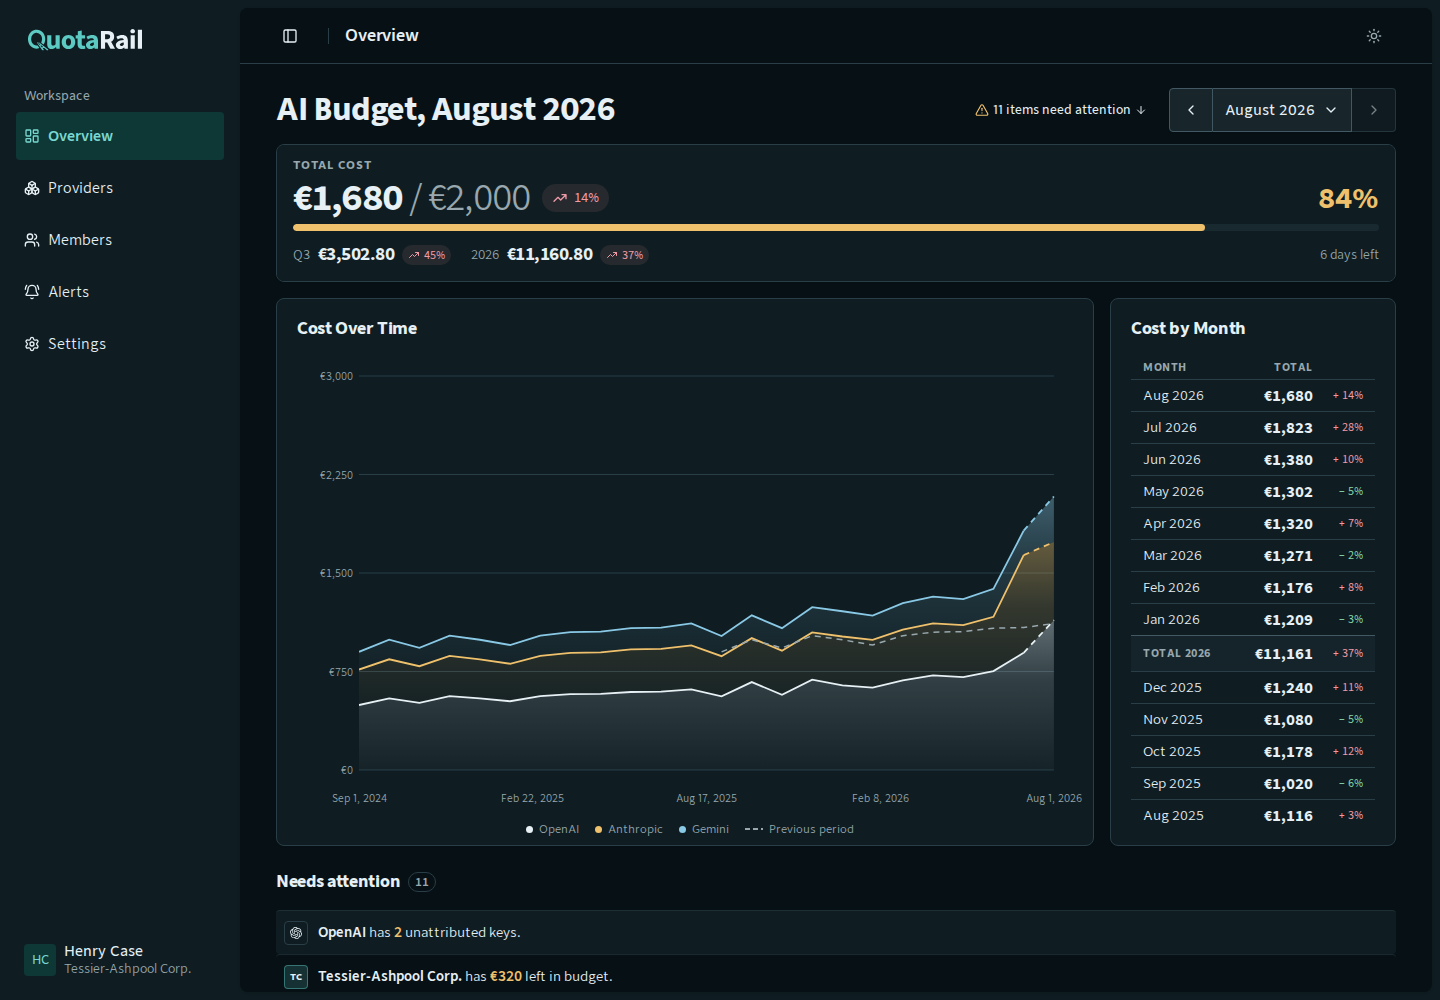Click the Alerts bell icon

pyautogui.click(x=32, y=292)
